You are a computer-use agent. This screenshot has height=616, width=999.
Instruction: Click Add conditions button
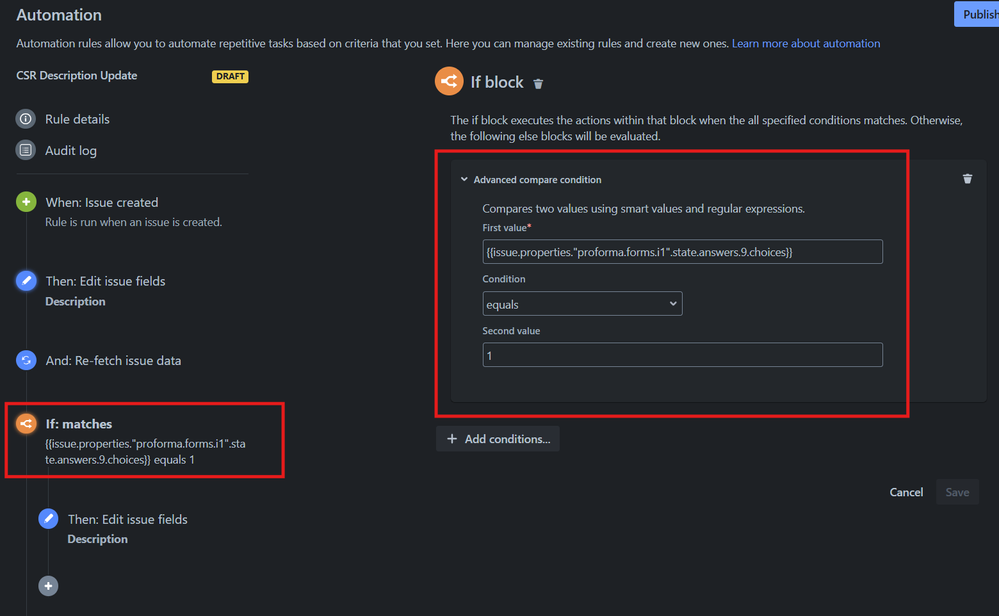pyautogui.click(x=498, y=439)
